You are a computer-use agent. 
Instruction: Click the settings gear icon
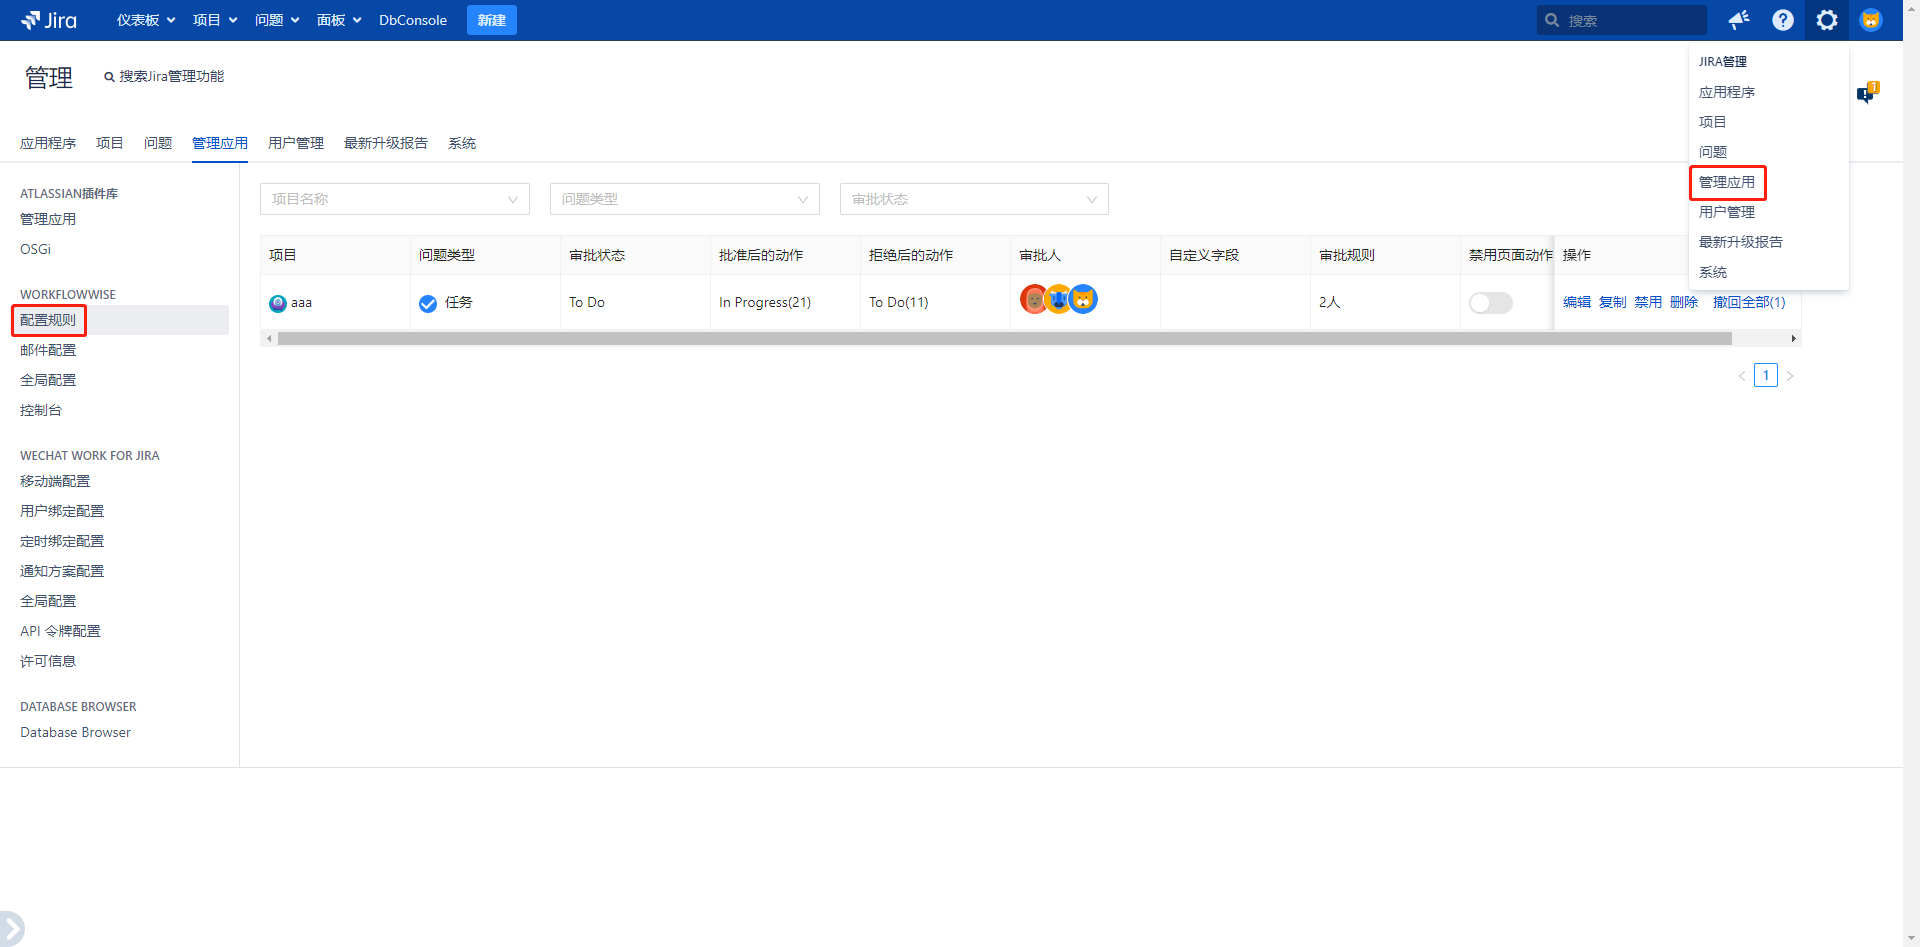coord(1826,20)
